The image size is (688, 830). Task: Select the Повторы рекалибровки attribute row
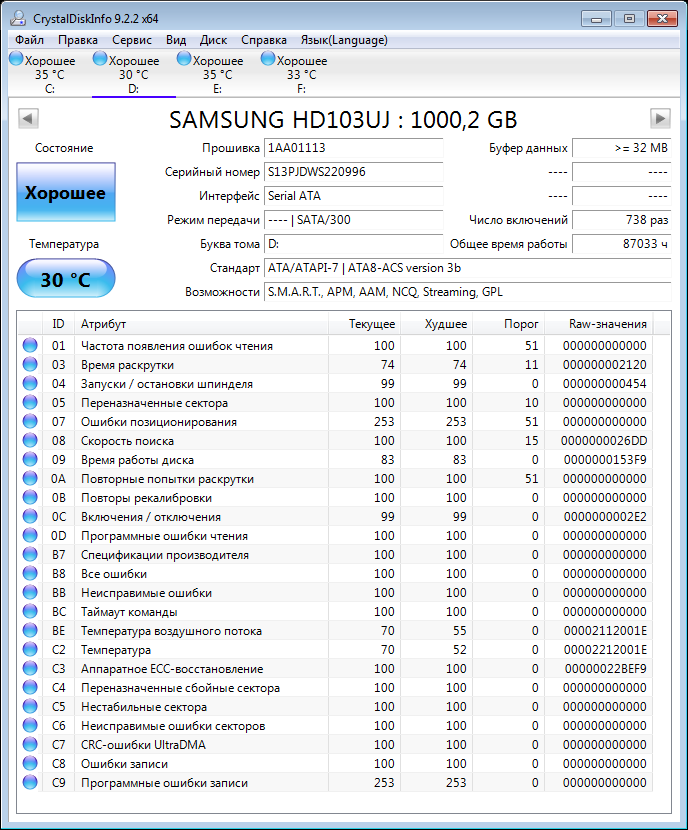tap(334, 498)
